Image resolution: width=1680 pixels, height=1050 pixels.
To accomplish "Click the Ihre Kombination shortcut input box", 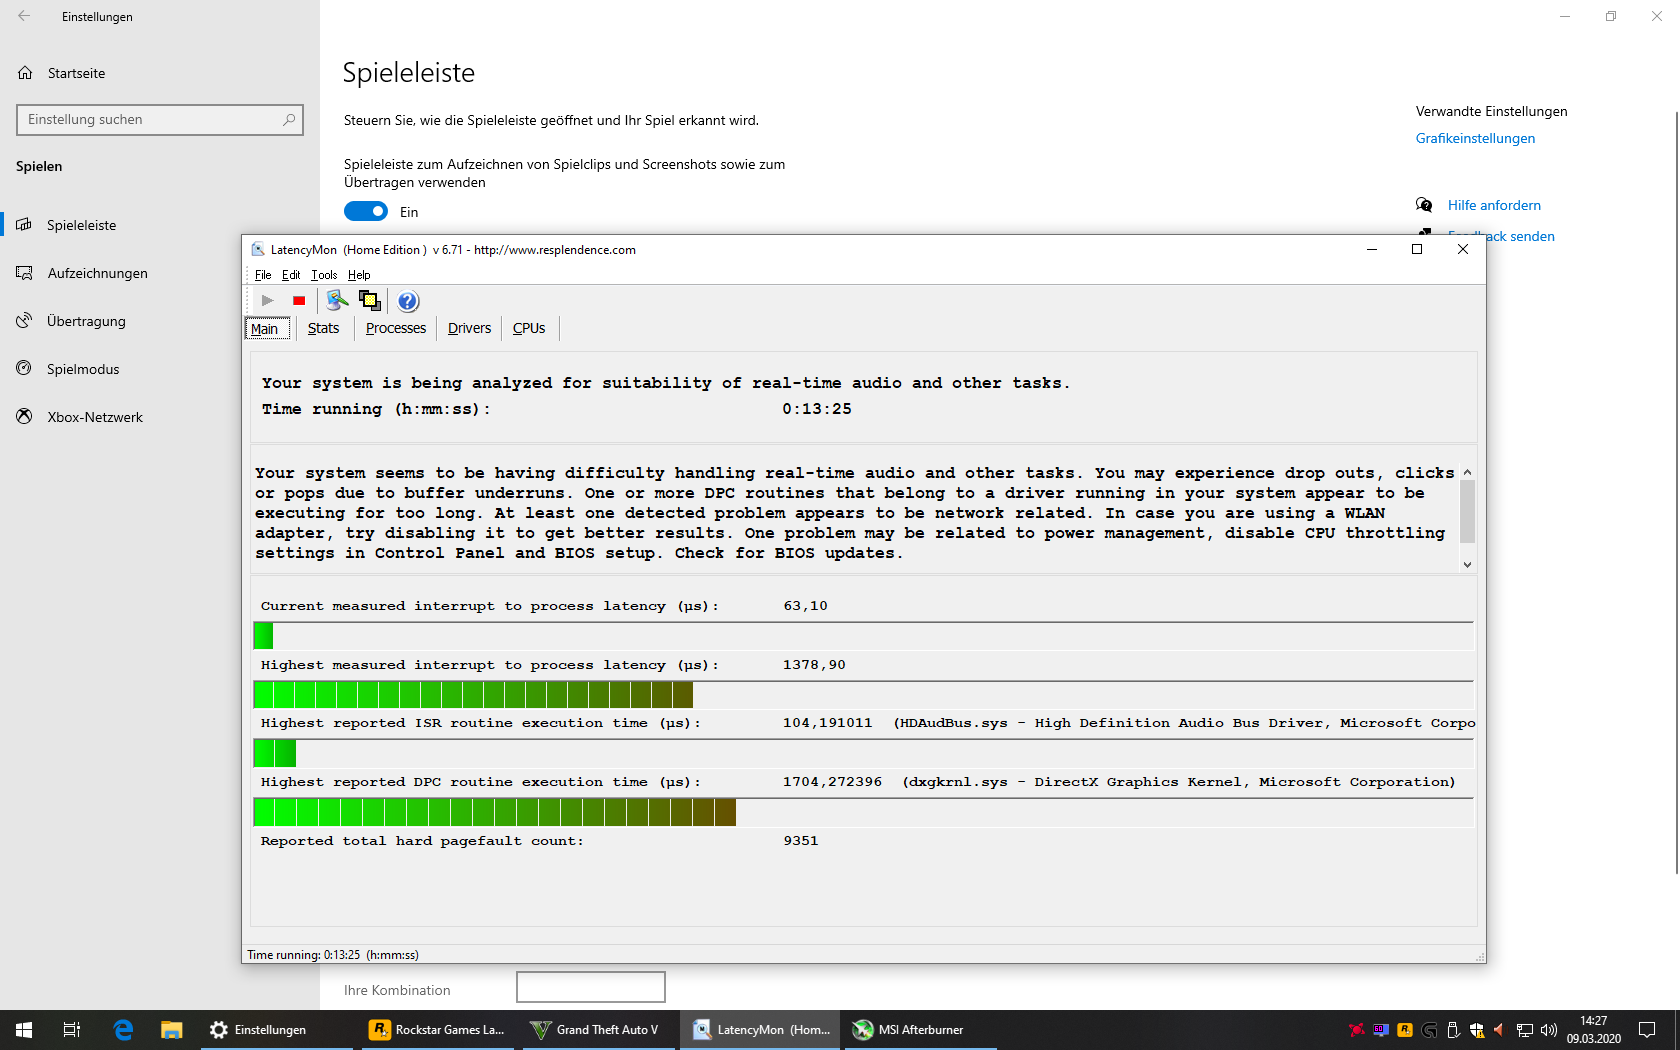I will pyautogui.click(x=591, y=987).
